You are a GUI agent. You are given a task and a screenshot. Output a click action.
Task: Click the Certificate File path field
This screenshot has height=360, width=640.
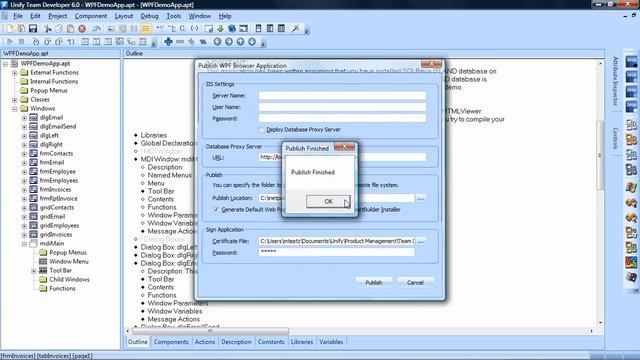coord(337,241)
